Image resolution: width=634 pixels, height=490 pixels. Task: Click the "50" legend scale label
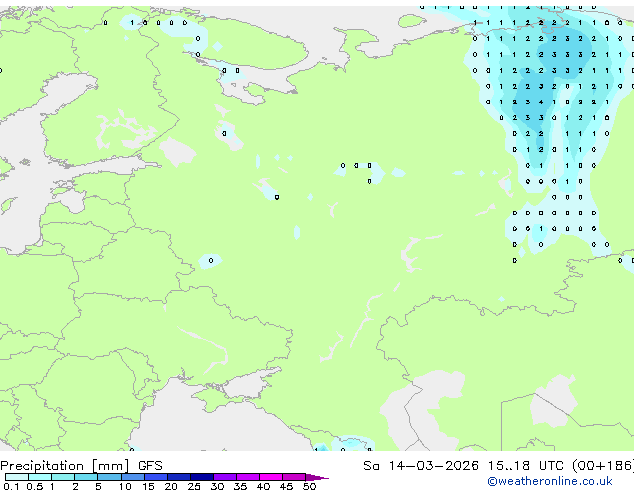coord(309,486)
